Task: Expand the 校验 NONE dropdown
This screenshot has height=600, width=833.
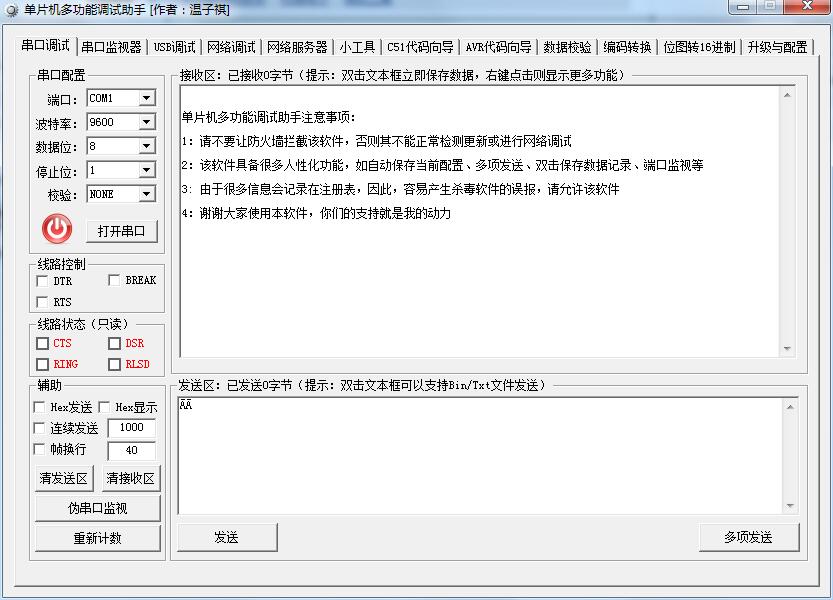Action: 146,194
